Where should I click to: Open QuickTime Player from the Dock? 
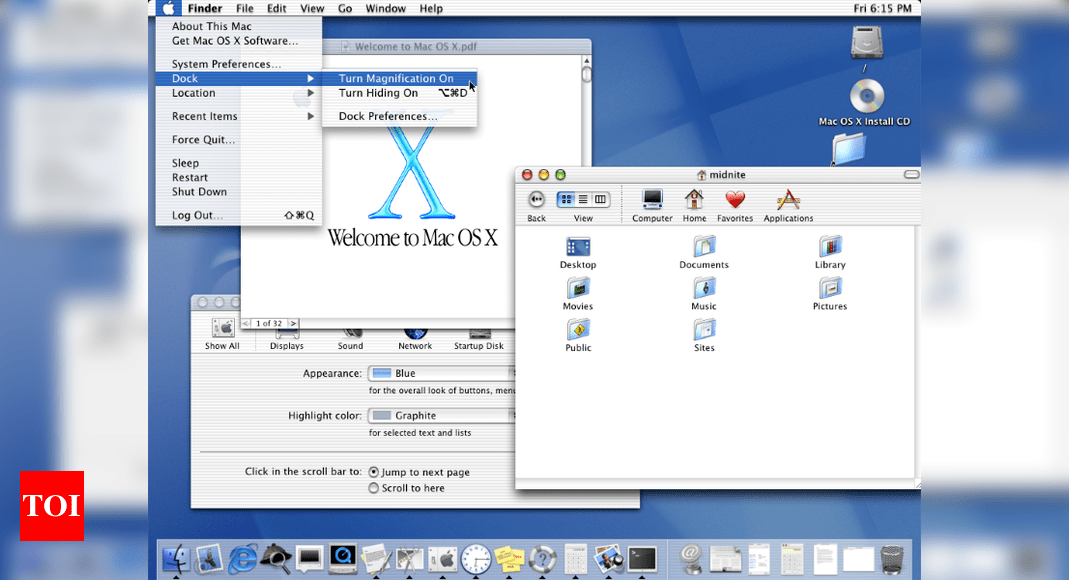point(343,559)
